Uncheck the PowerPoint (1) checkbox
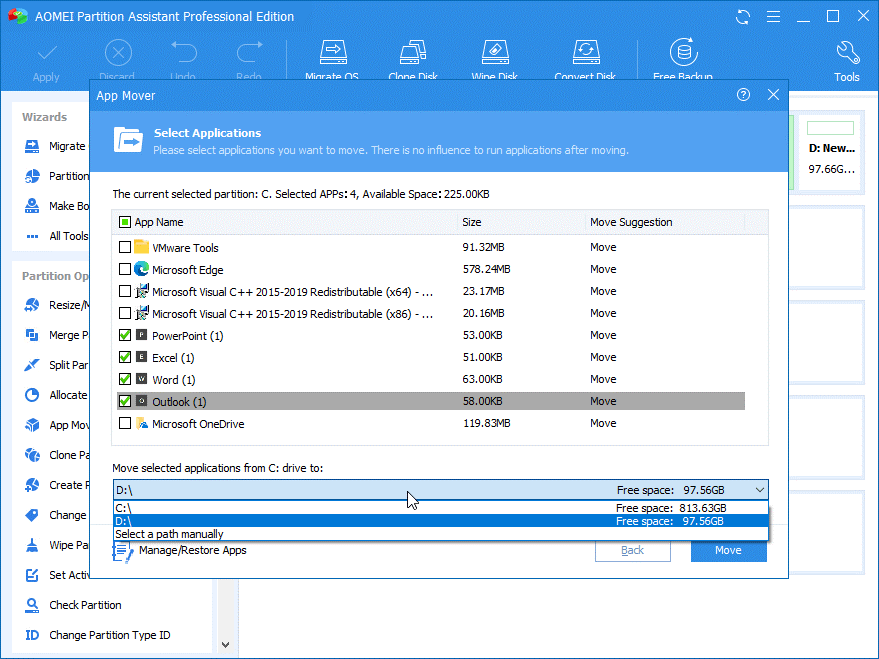Screen dimensions: 879x659 [125, 335]
